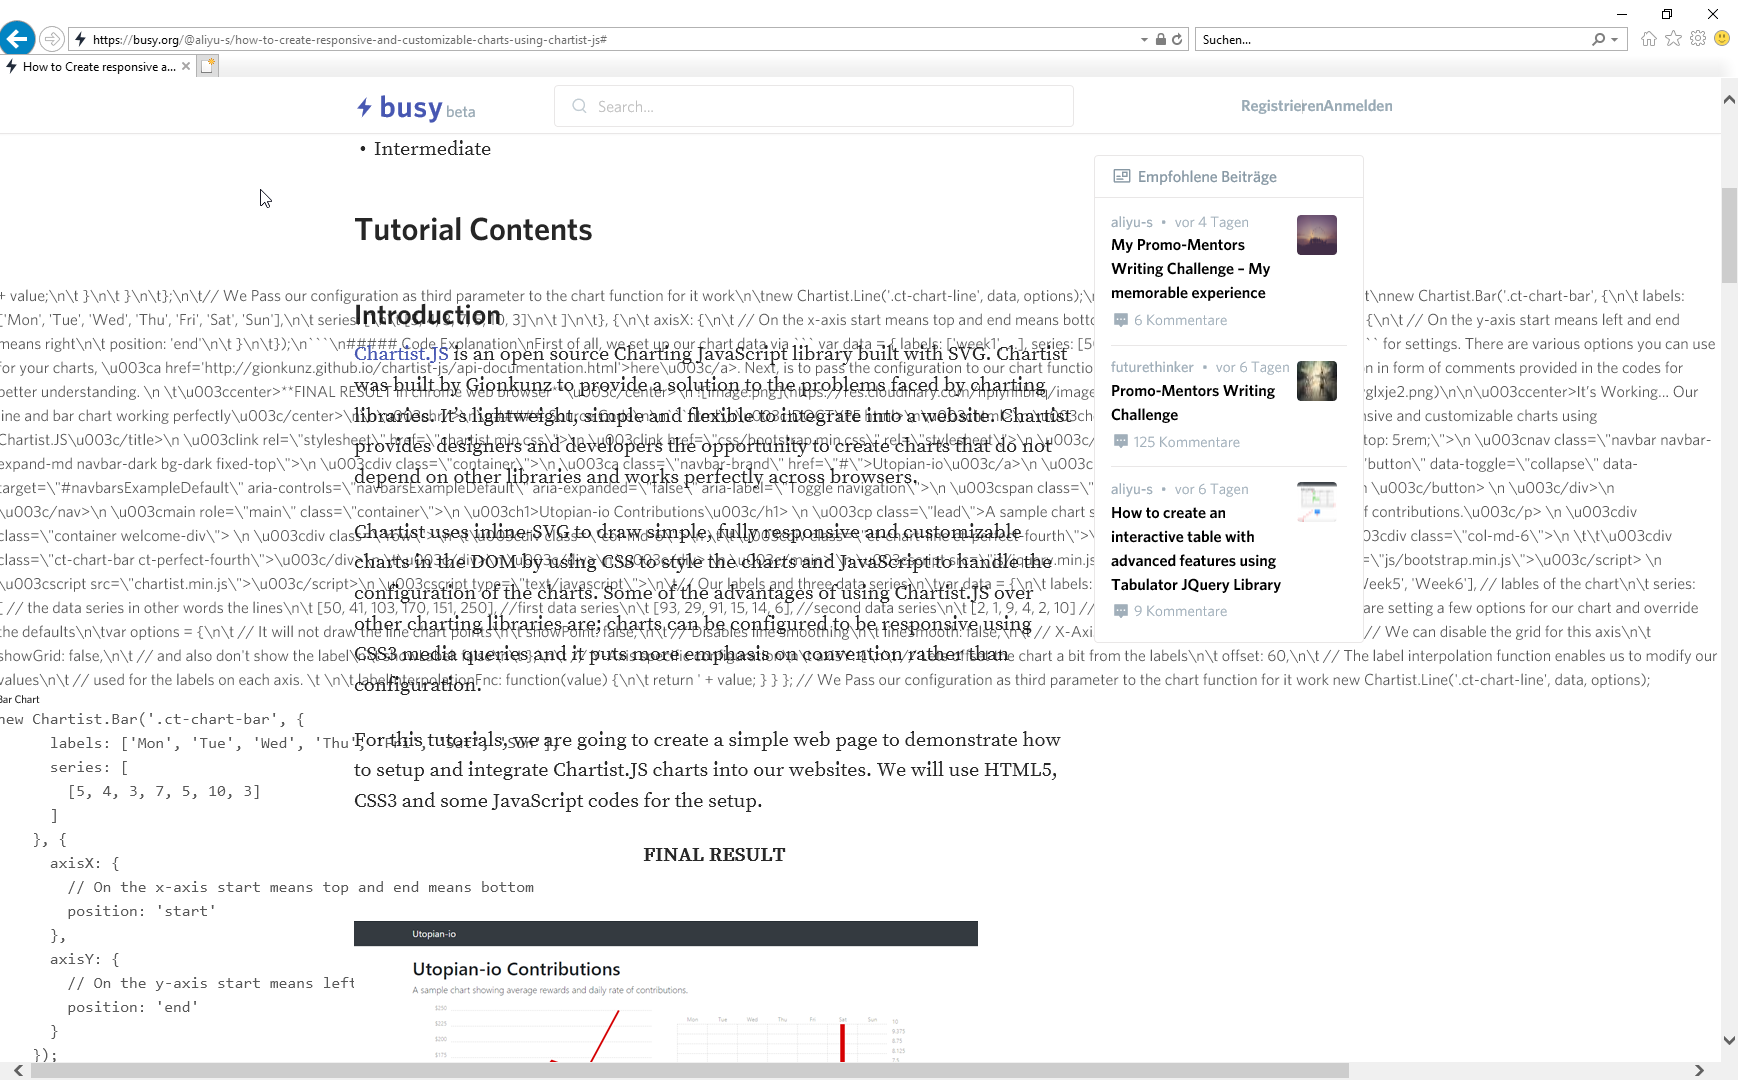The image size is (1738, 1080).
Task: Click '9 Kommentare' comments link
Action: pyautogui.click(x=1180, y=611)
